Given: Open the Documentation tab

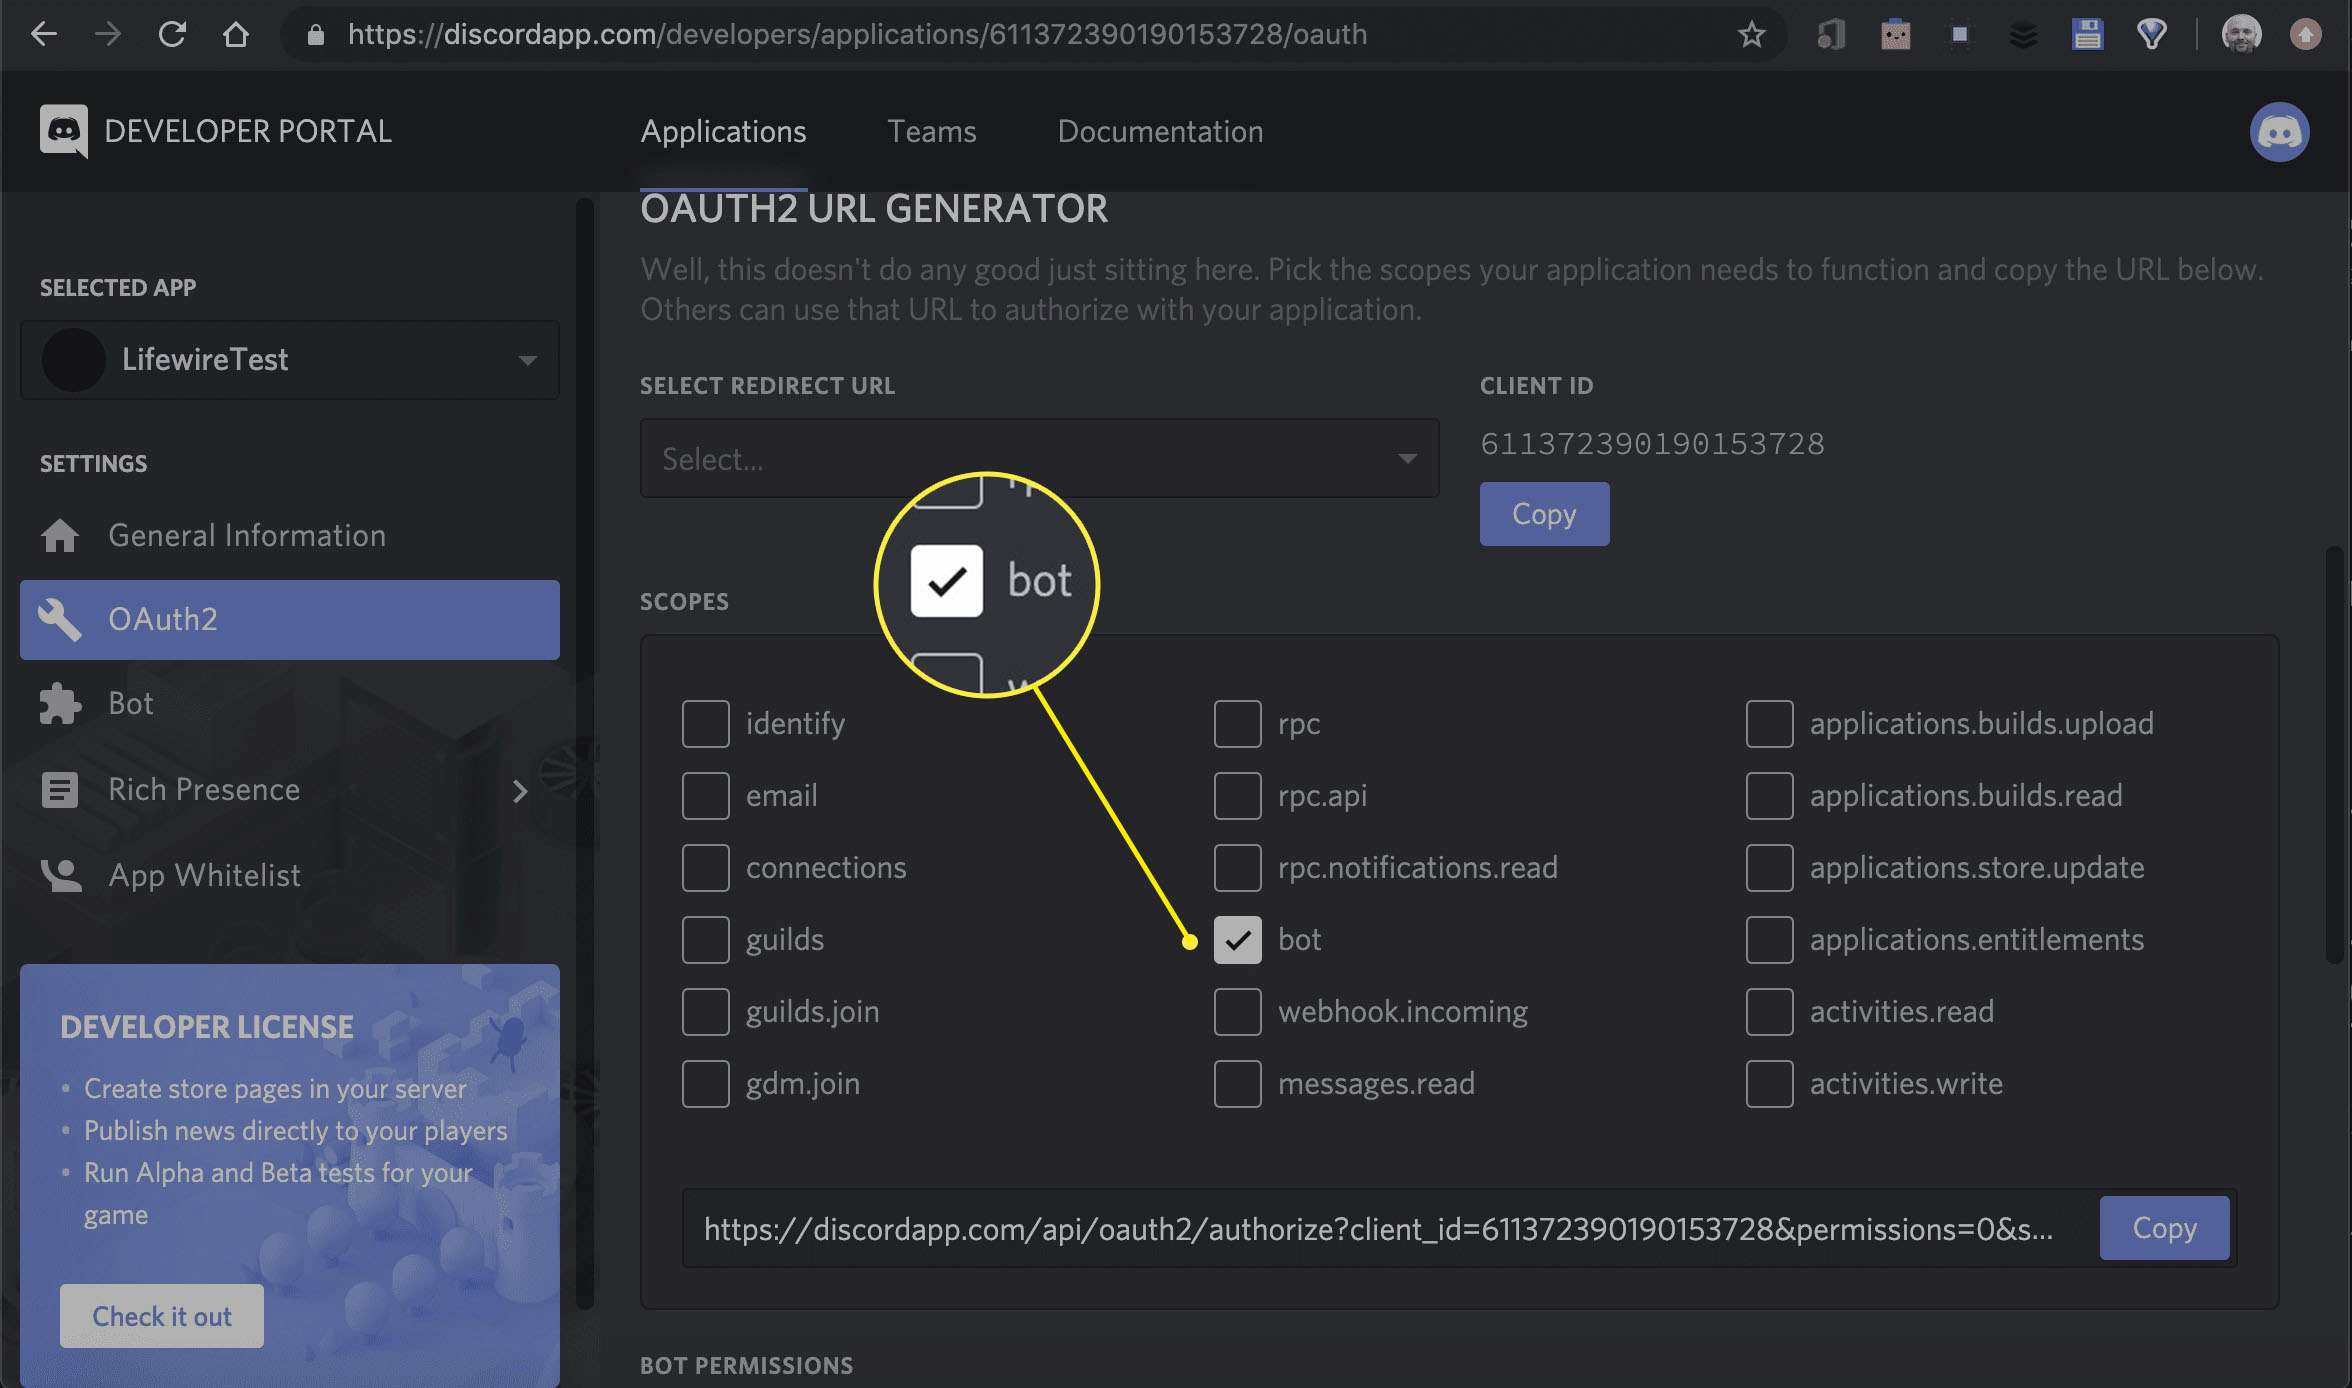Looking at the screenshot, I should point(1160,131).
